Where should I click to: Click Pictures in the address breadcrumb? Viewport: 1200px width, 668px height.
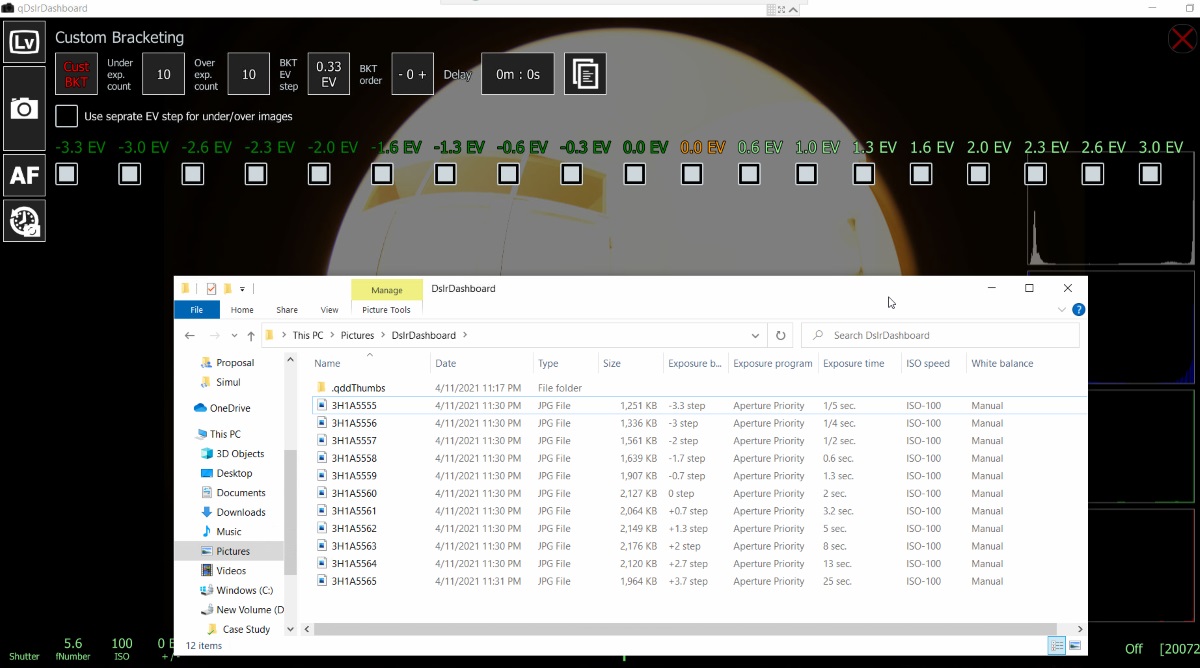tap(357, 335)
